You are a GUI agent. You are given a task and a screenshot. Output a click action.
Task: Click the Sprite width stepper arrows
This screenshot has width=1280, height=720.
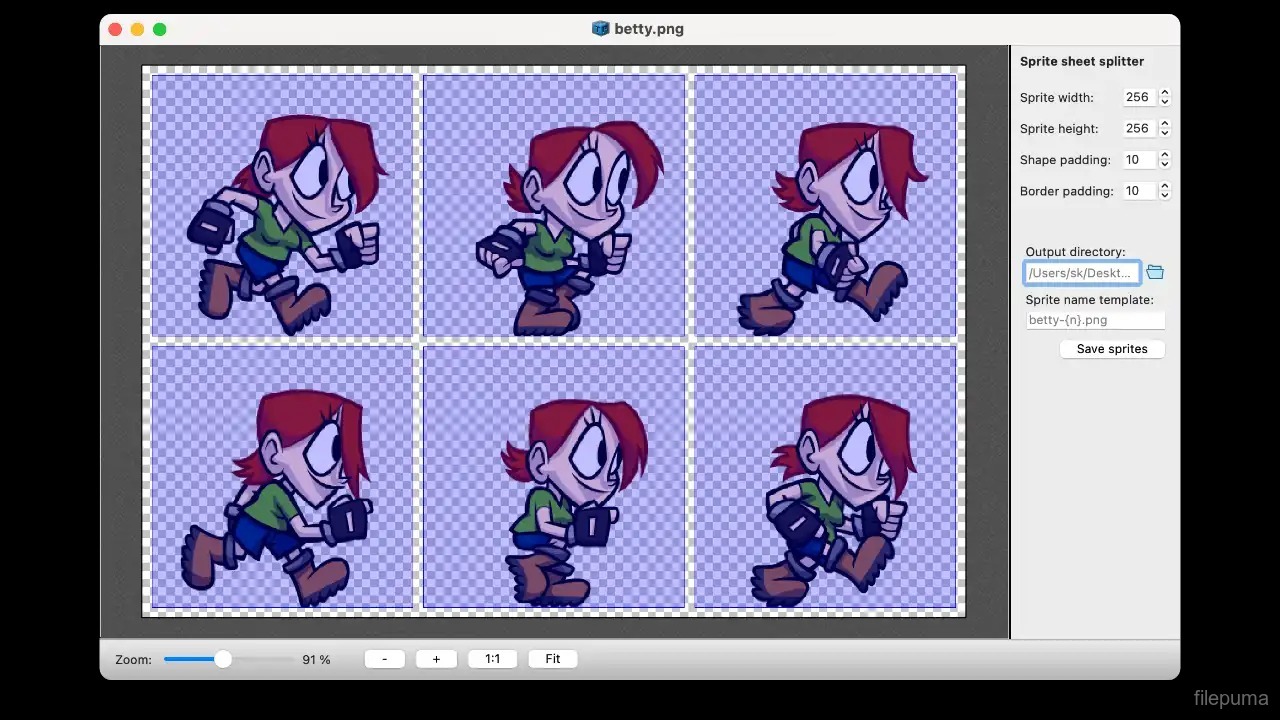tap(1165, 98)
